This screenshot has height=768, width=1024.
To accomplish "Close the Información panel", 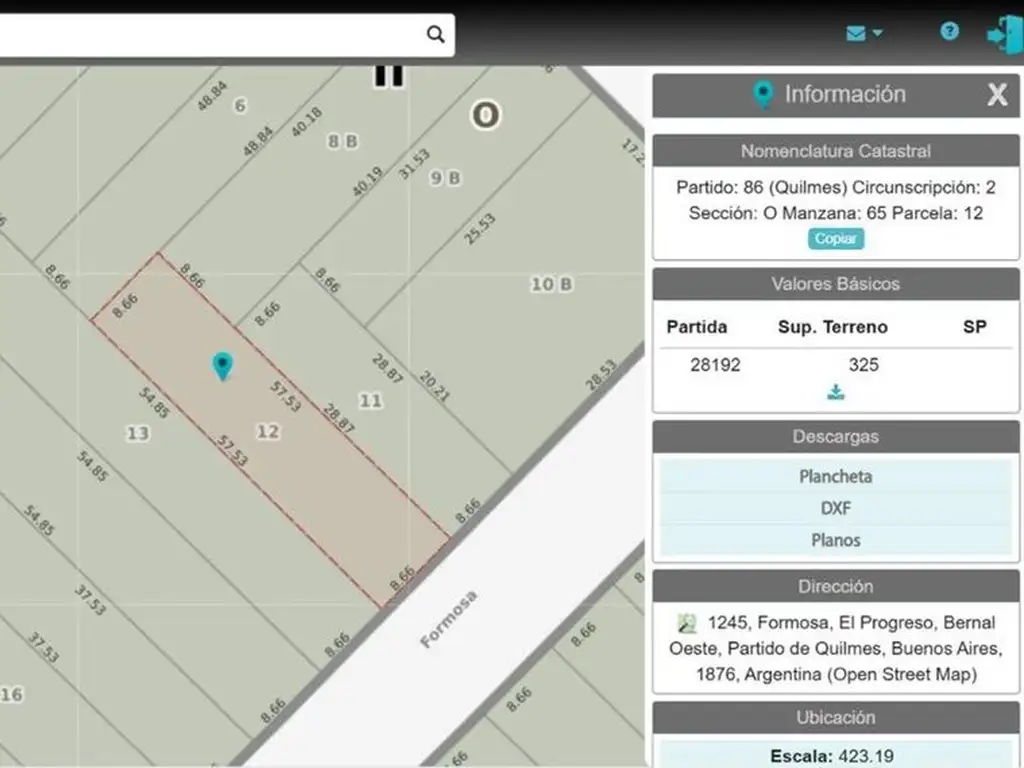I will tap(997, 95).
